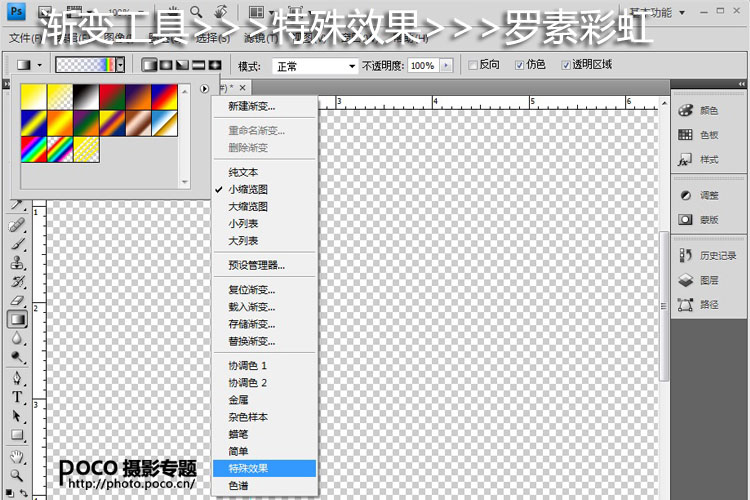Select 大缩览图 view option

pos(265,207)
